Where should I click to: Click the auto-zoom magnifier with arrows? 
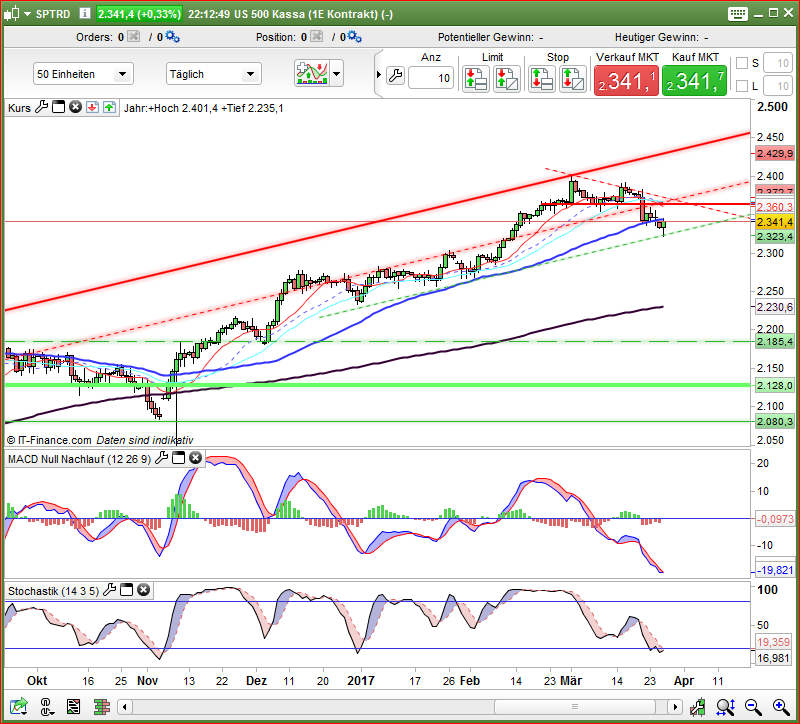[x=726, y=707]
